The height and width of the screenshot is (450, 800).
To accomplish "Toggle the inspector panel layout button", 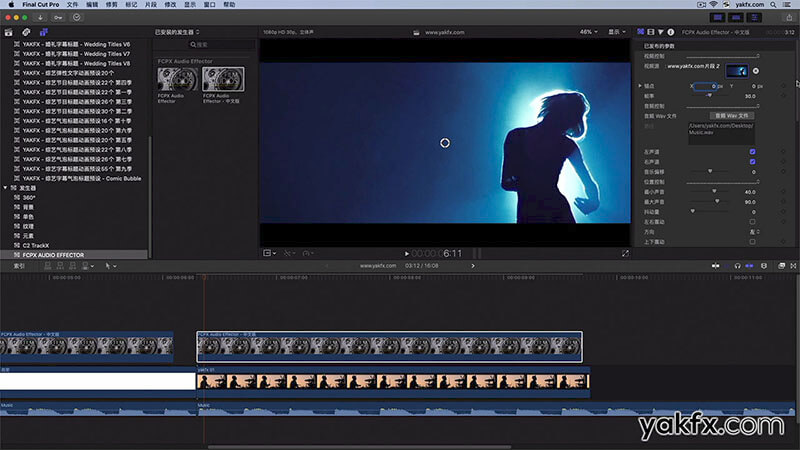I will tap(754, 17).
